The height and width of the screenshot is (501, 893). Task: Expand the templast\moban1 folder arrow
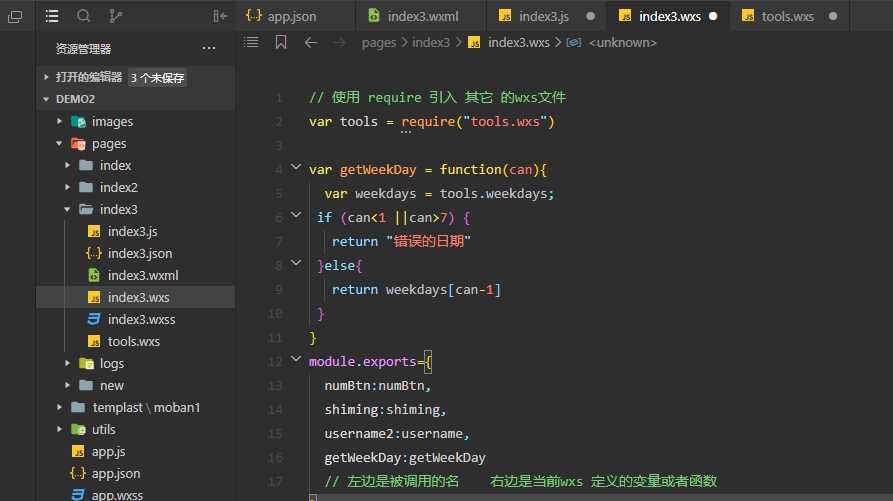pyautogui.click(x=59, y=407)
